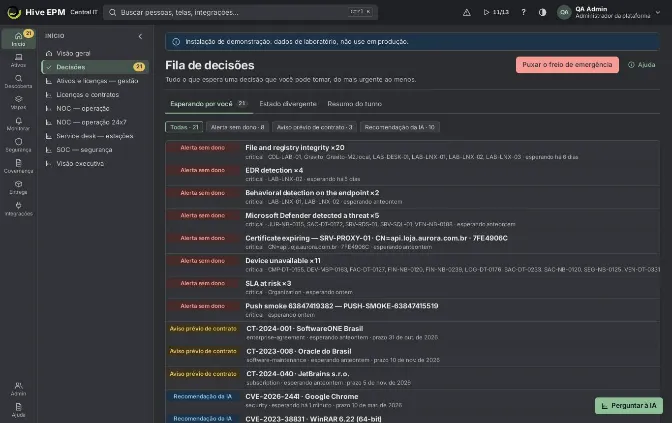Open Certificate expiring SRV-PROXY-01 alert

point(412,242)
